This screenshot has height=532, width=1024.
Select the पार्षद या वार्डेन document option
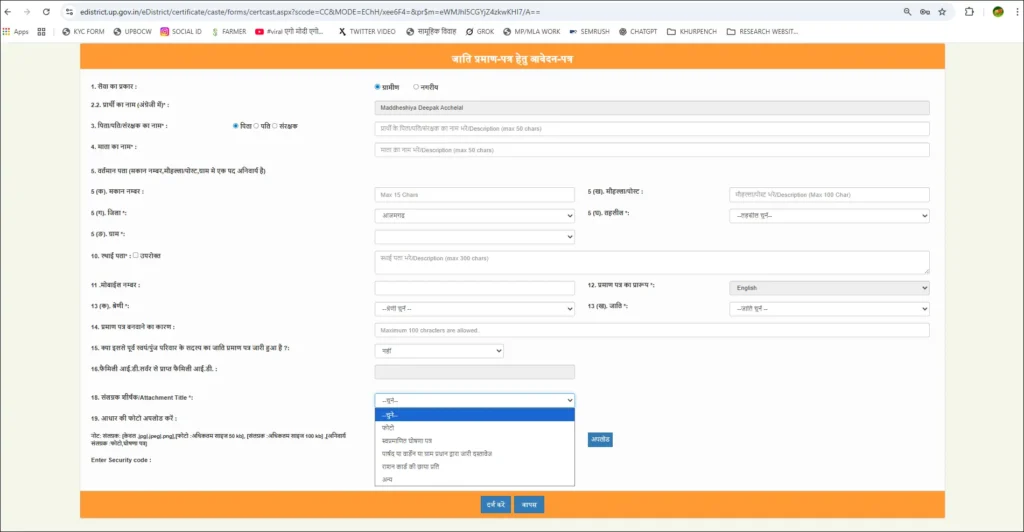click(x=475, y=454)
